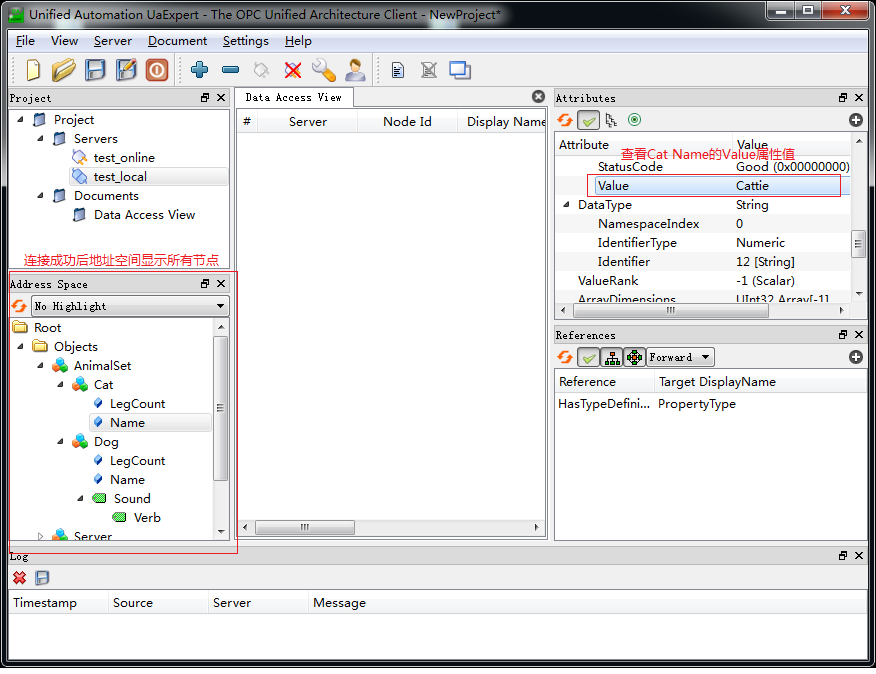
Task: Toggle the green checkmark button in References panel
Action: click(x=588, y=357)
